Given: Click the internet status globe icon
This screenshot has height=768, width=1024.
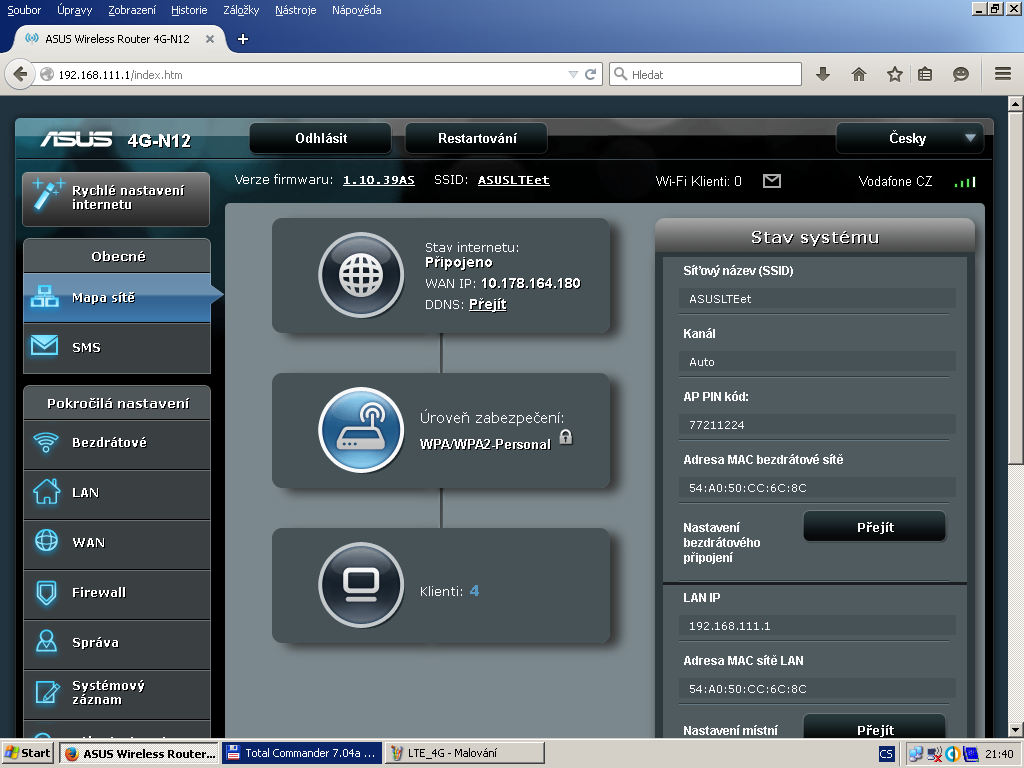Looking at the screenshot, I should pos(360,275).
